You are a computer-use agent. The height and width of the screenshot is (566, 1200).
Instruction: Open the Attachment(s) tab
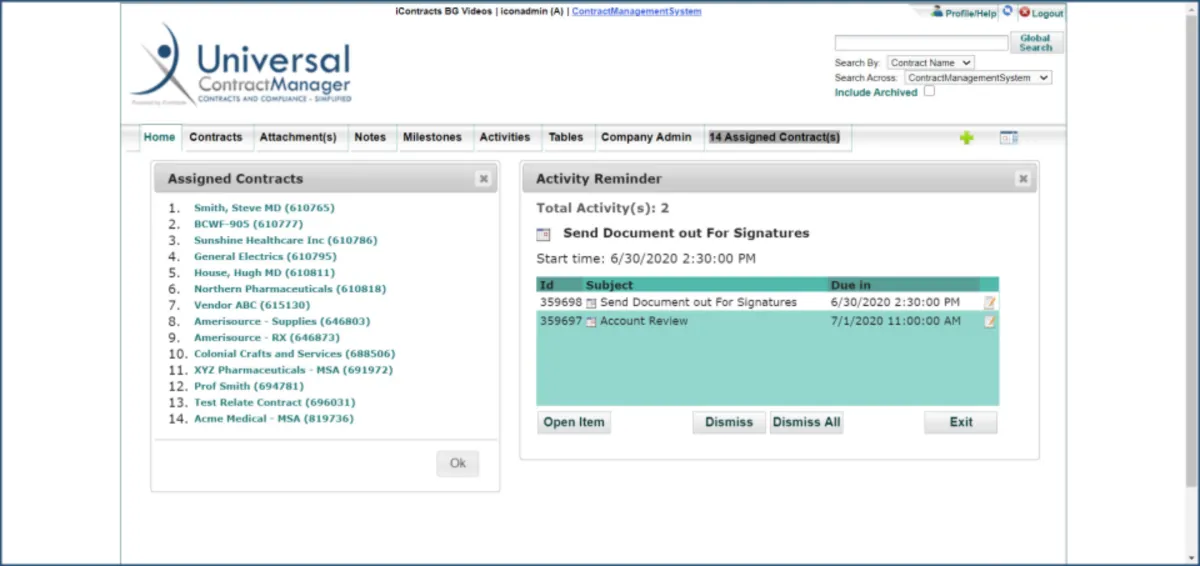[298, 138]
